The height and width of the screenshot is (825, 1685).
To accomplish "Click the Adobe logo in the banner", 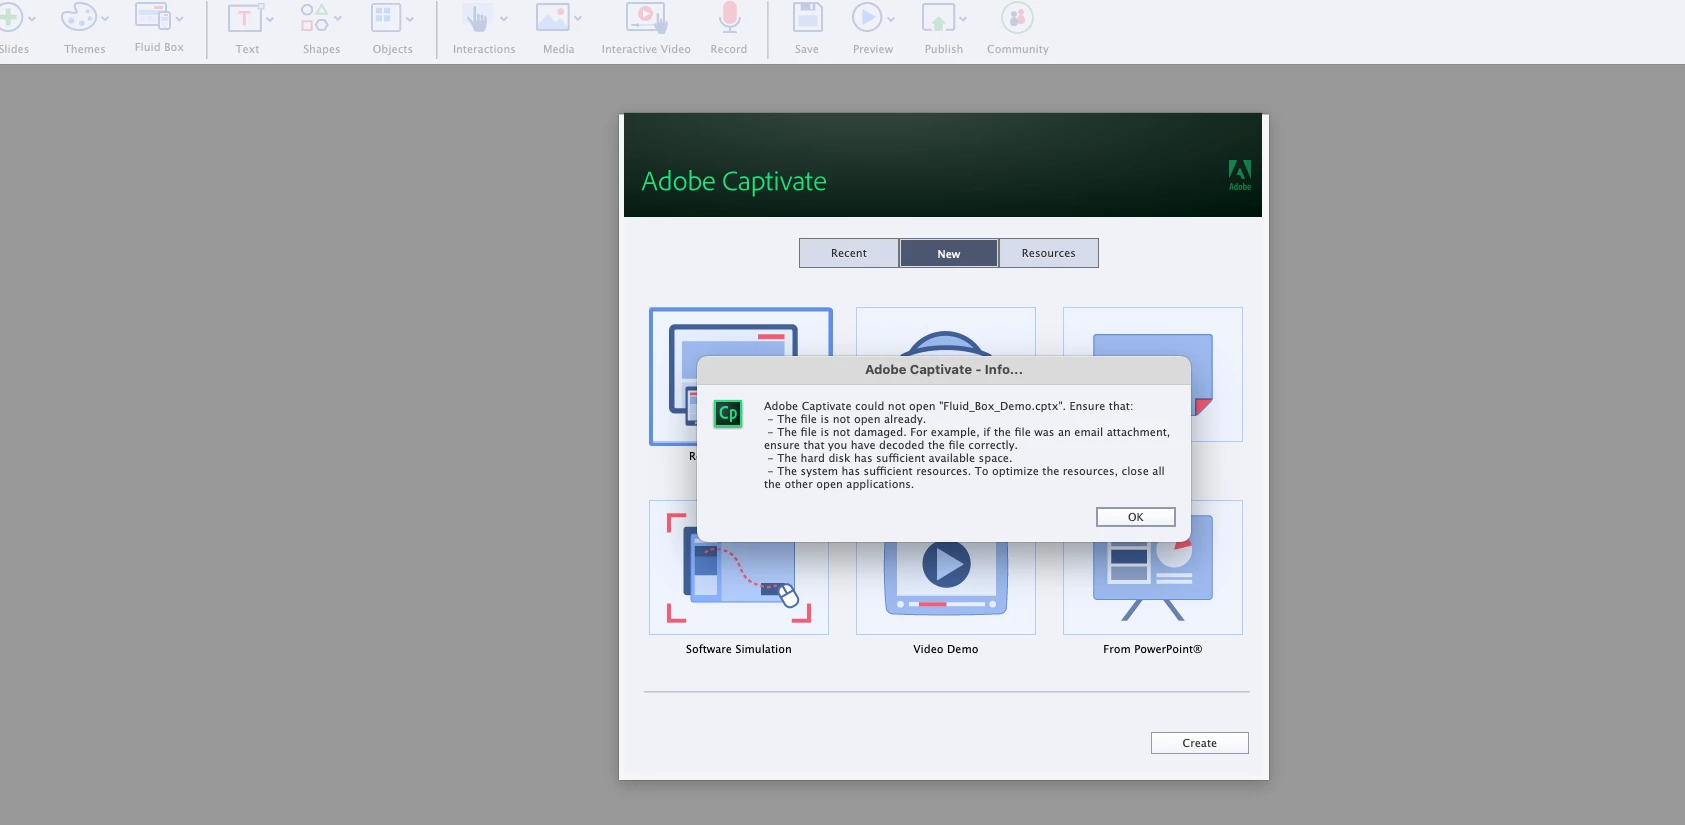I will (x=1240, y=175).
